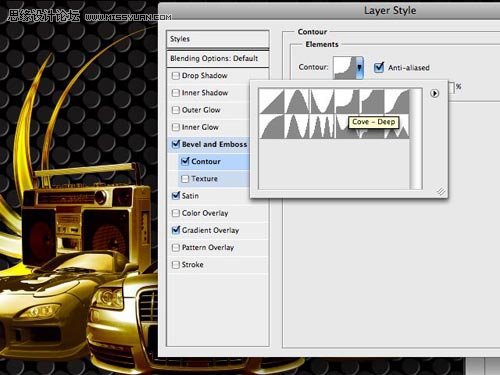This screenshot has height=375, width=500.
Task: Click the contour picker vertical scrollbar
Action: click(x=416, y=139)
